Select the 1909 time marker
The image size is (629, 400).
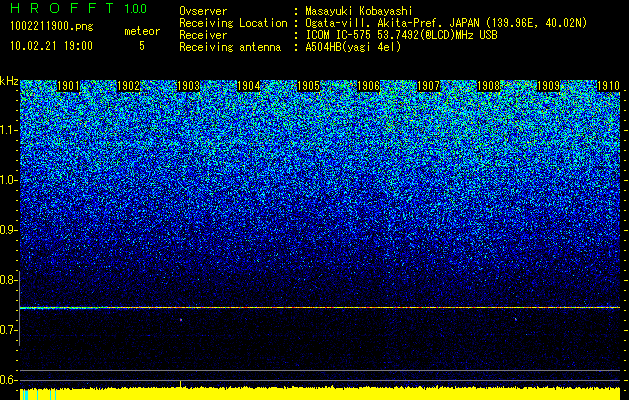549,86
